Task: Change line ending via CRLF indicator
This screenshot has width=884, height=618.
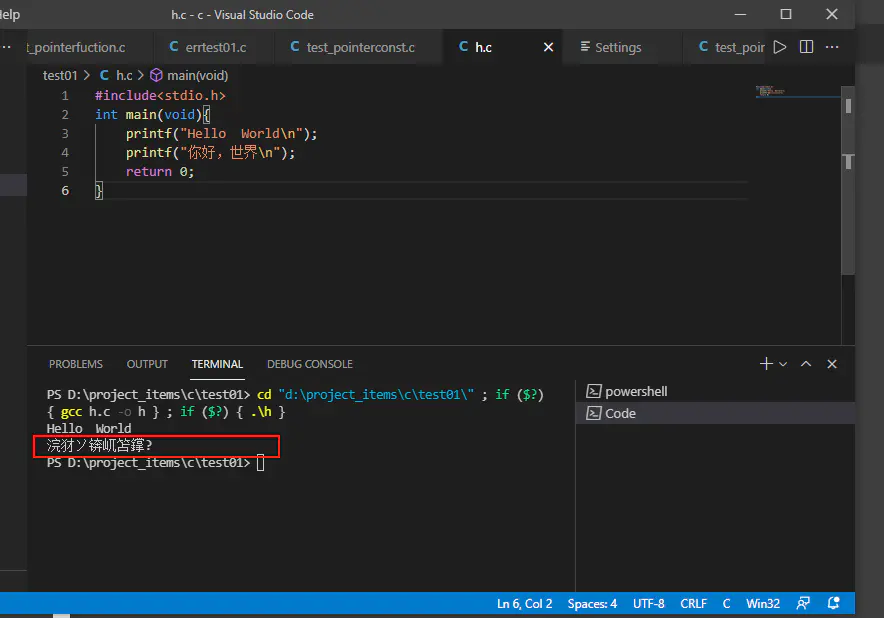Action: coord(694,603)
